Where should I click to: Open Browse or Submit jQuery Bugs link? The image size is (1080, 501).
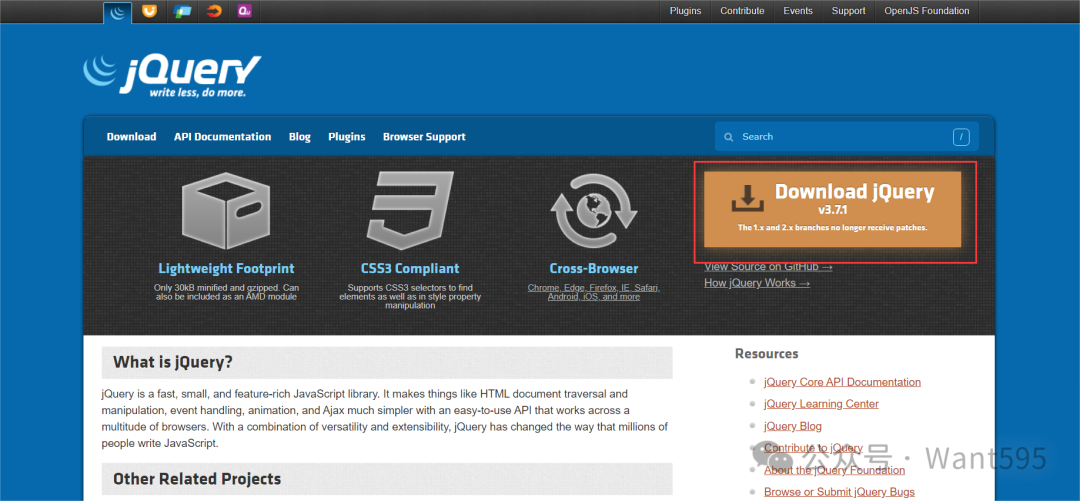click(839, 492)
